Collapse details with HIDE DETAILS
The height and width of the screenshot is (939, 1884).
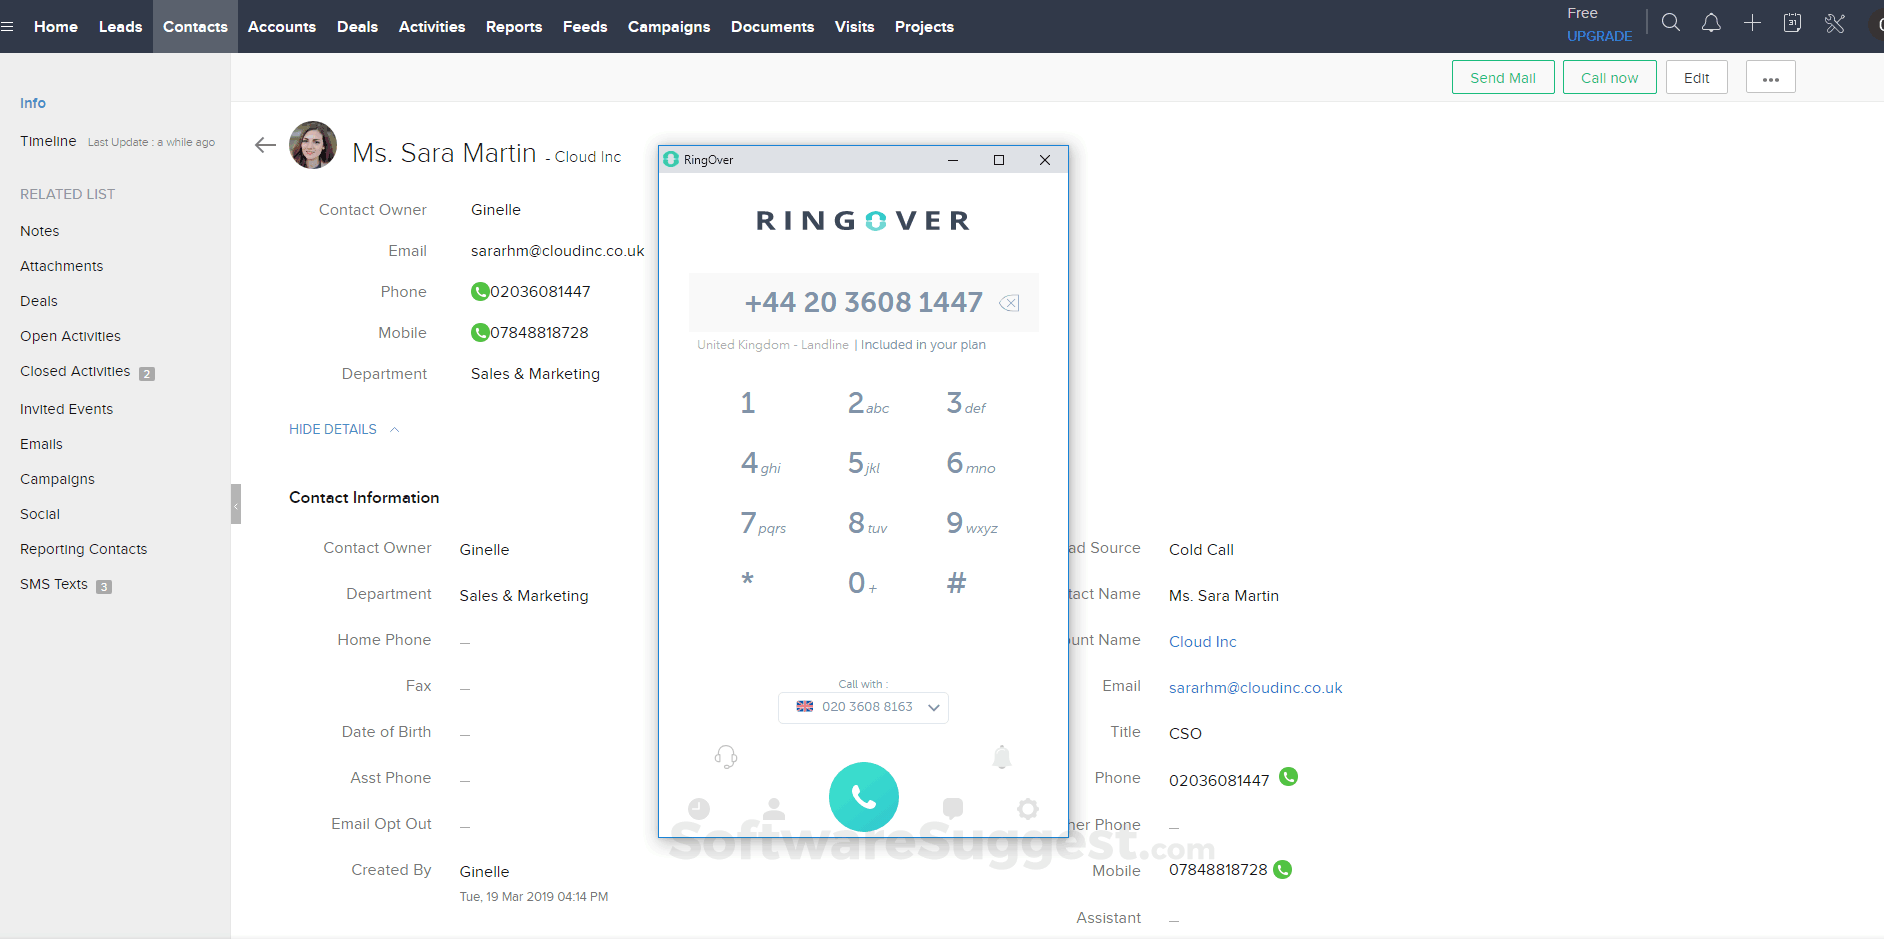pos(344,429)
